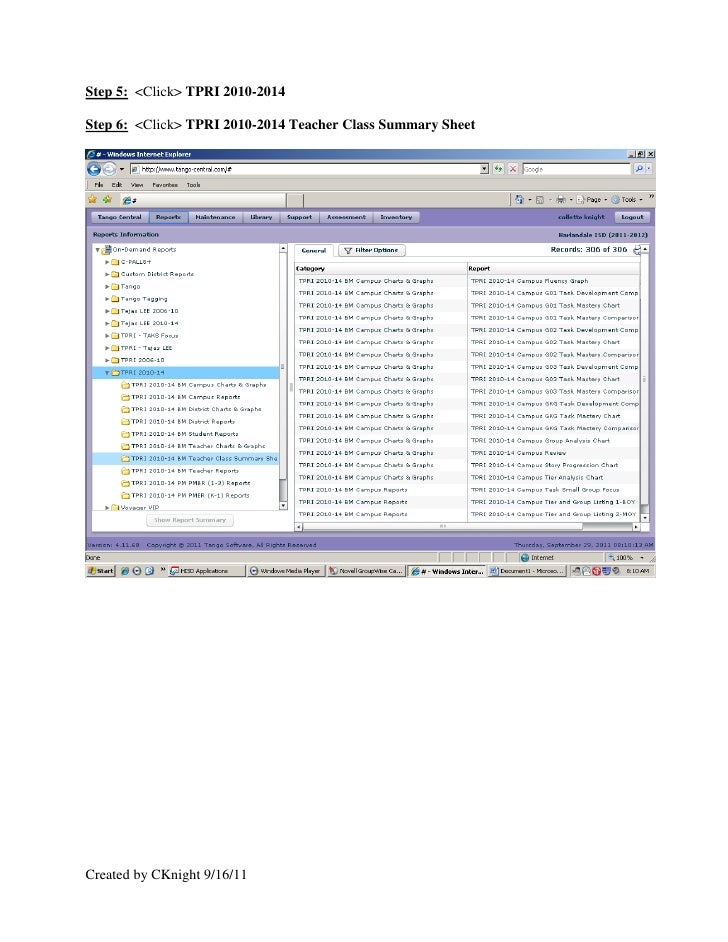
Task: Expand the TPRI 2006-10 node
Action: (x=108, y=360)
